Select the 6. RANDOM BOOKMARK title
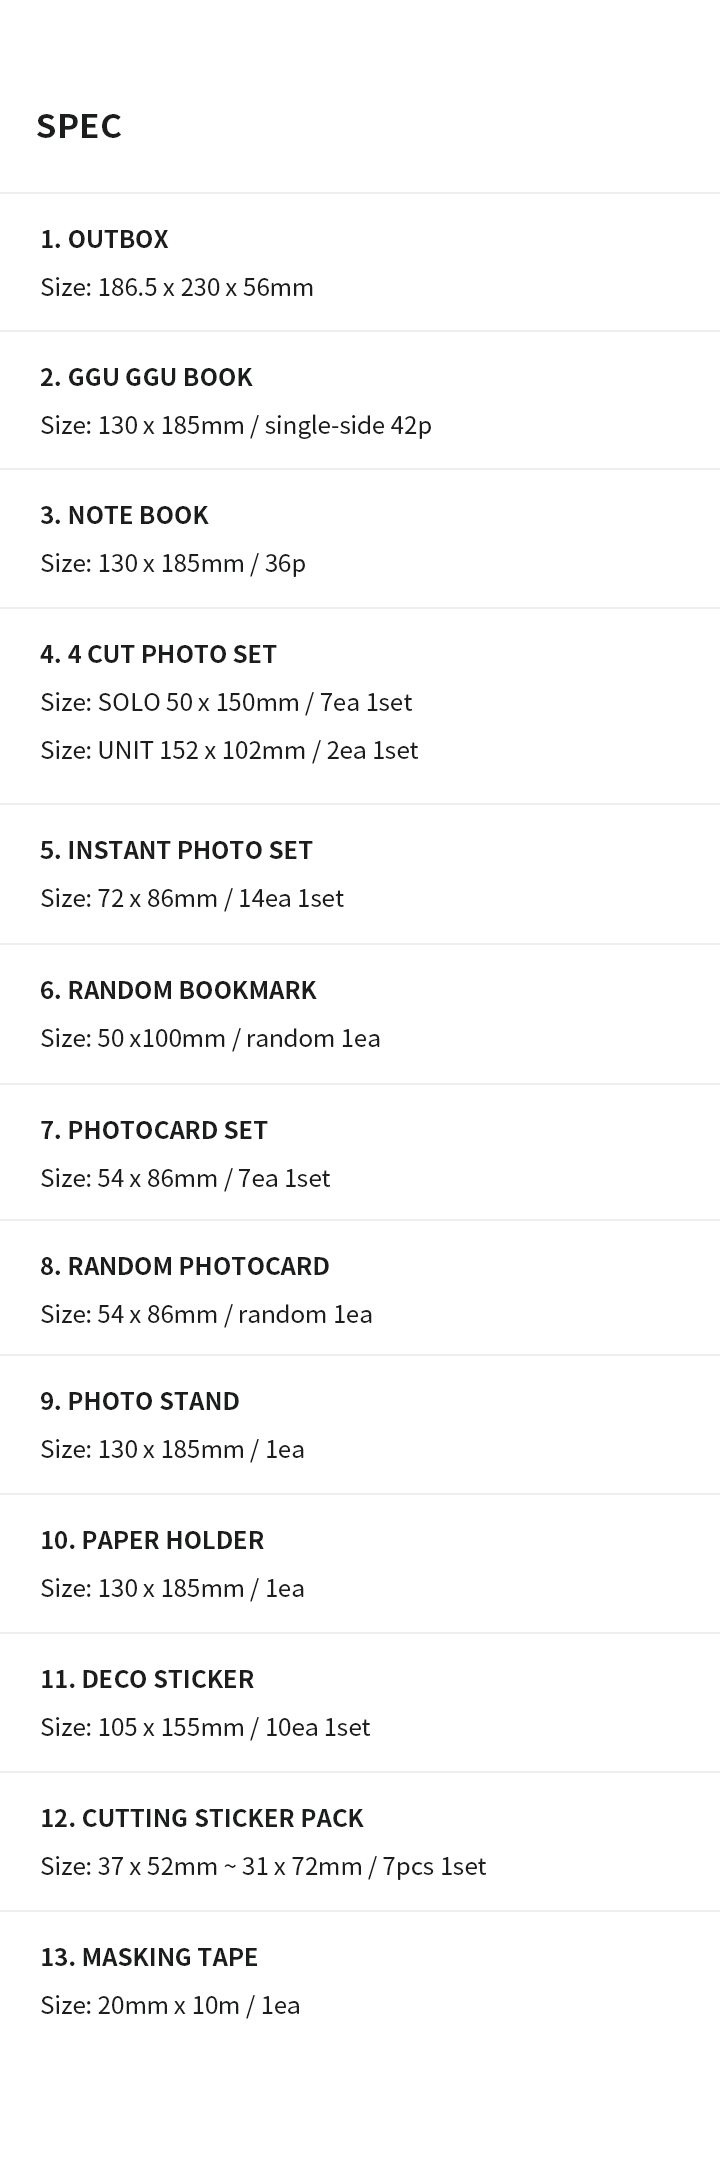The image size is (720, 2163). pos(178,990)
